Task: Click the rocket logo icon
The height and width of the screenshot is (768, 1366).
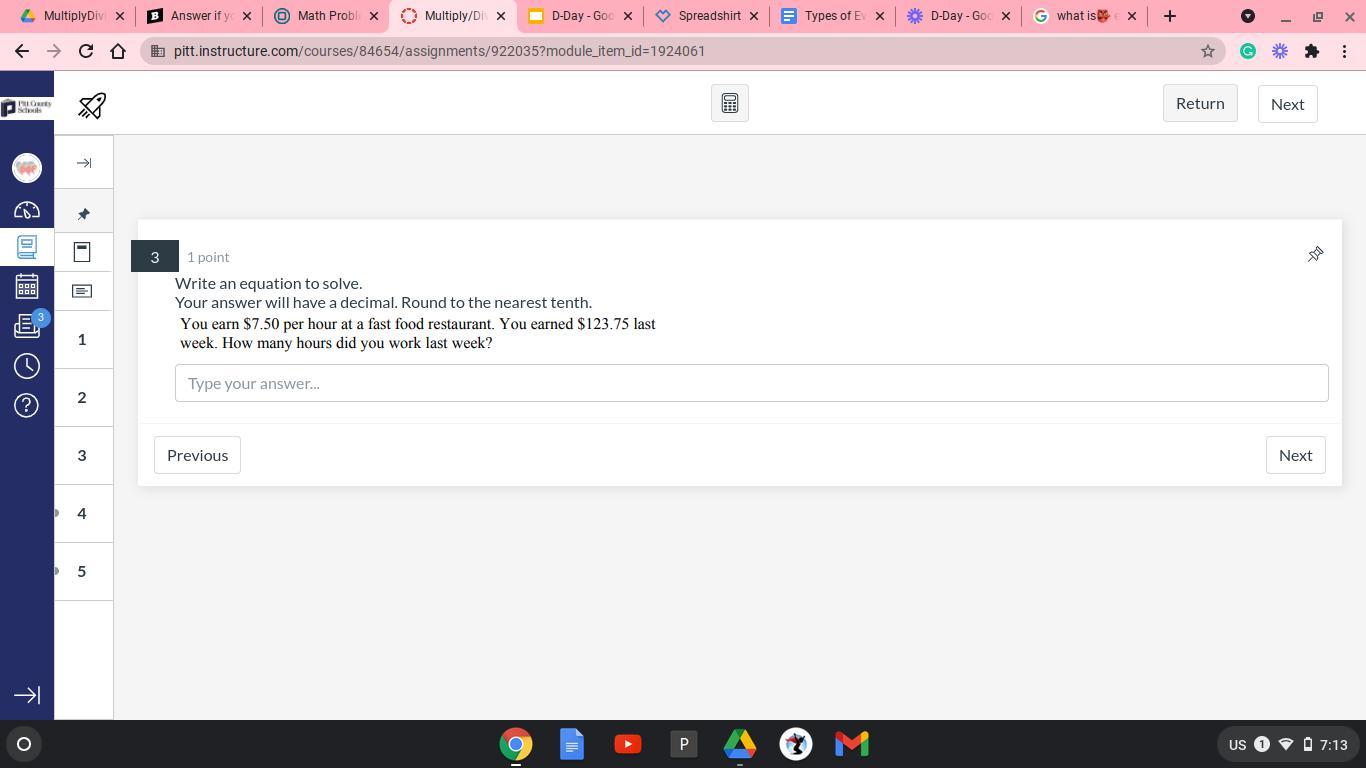Action: coord(92,105)
